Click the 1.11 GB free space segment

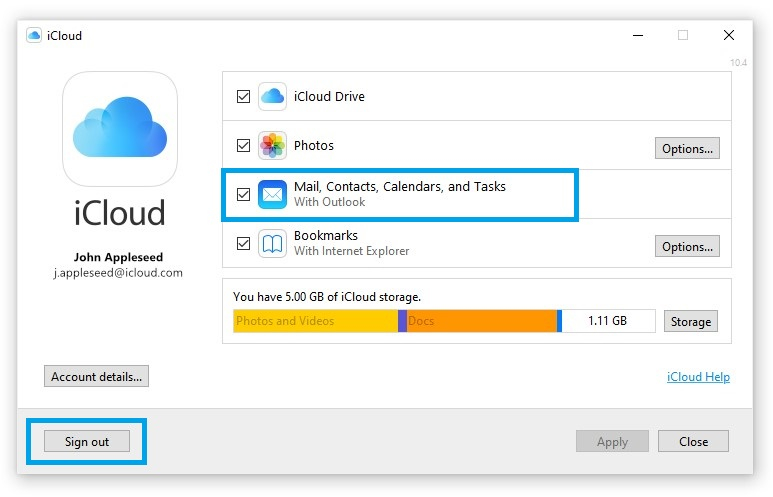(x=608, y=321)
